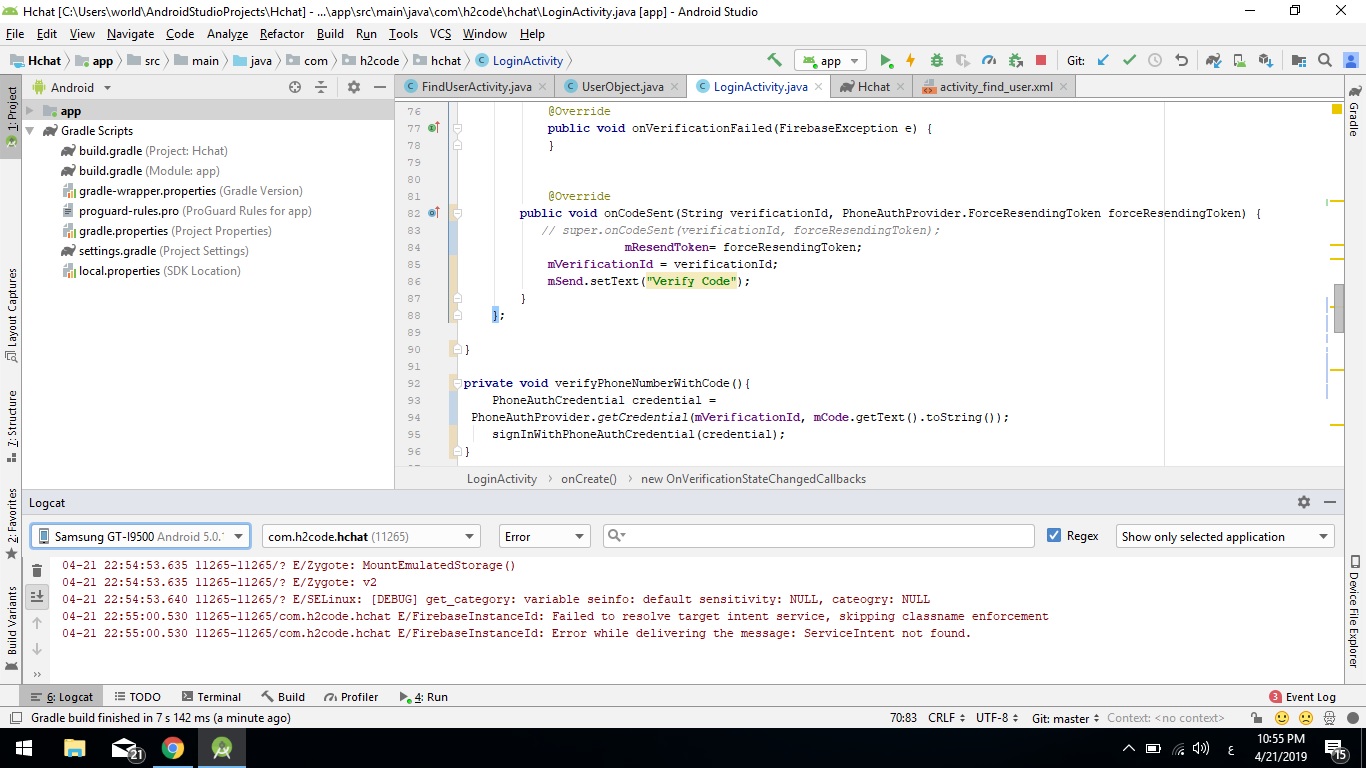Open the Error log level dropdown

[543, 536]
